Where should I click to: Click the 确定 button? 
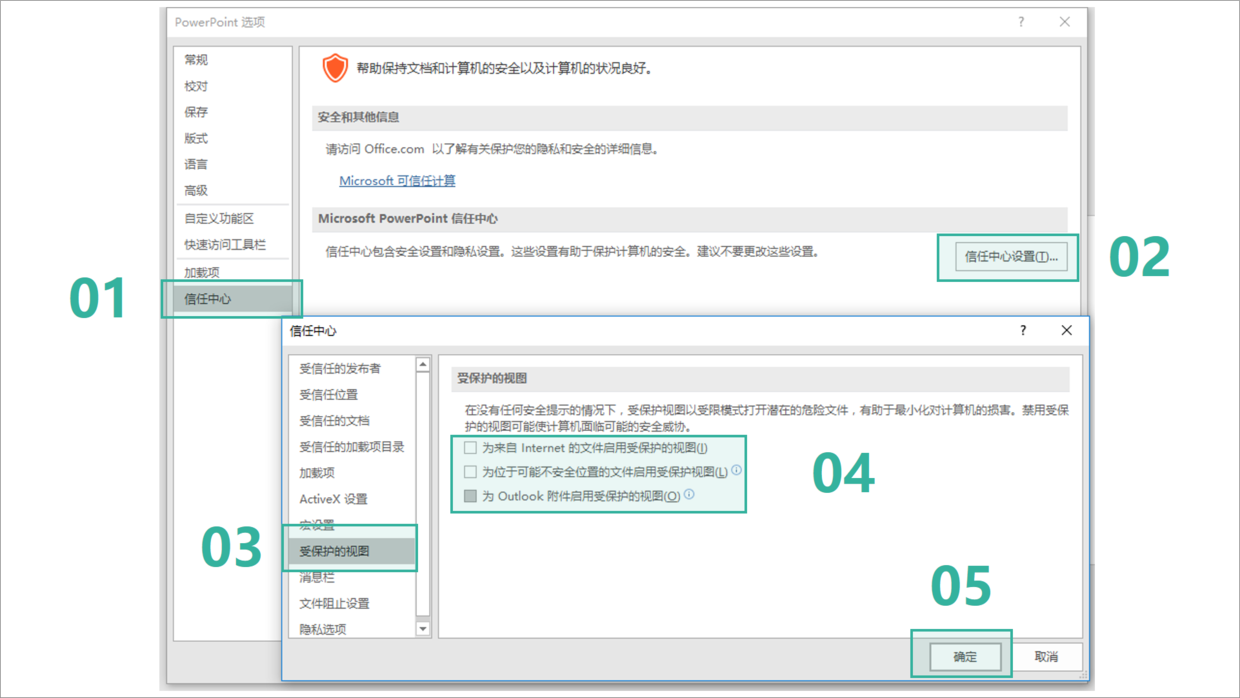tap(965, 657)
